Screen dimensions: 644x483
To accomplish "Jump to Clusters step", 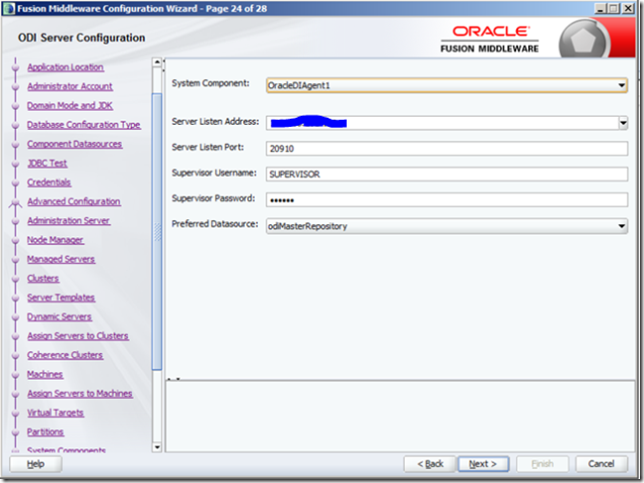I will click(x=43, y=278).
